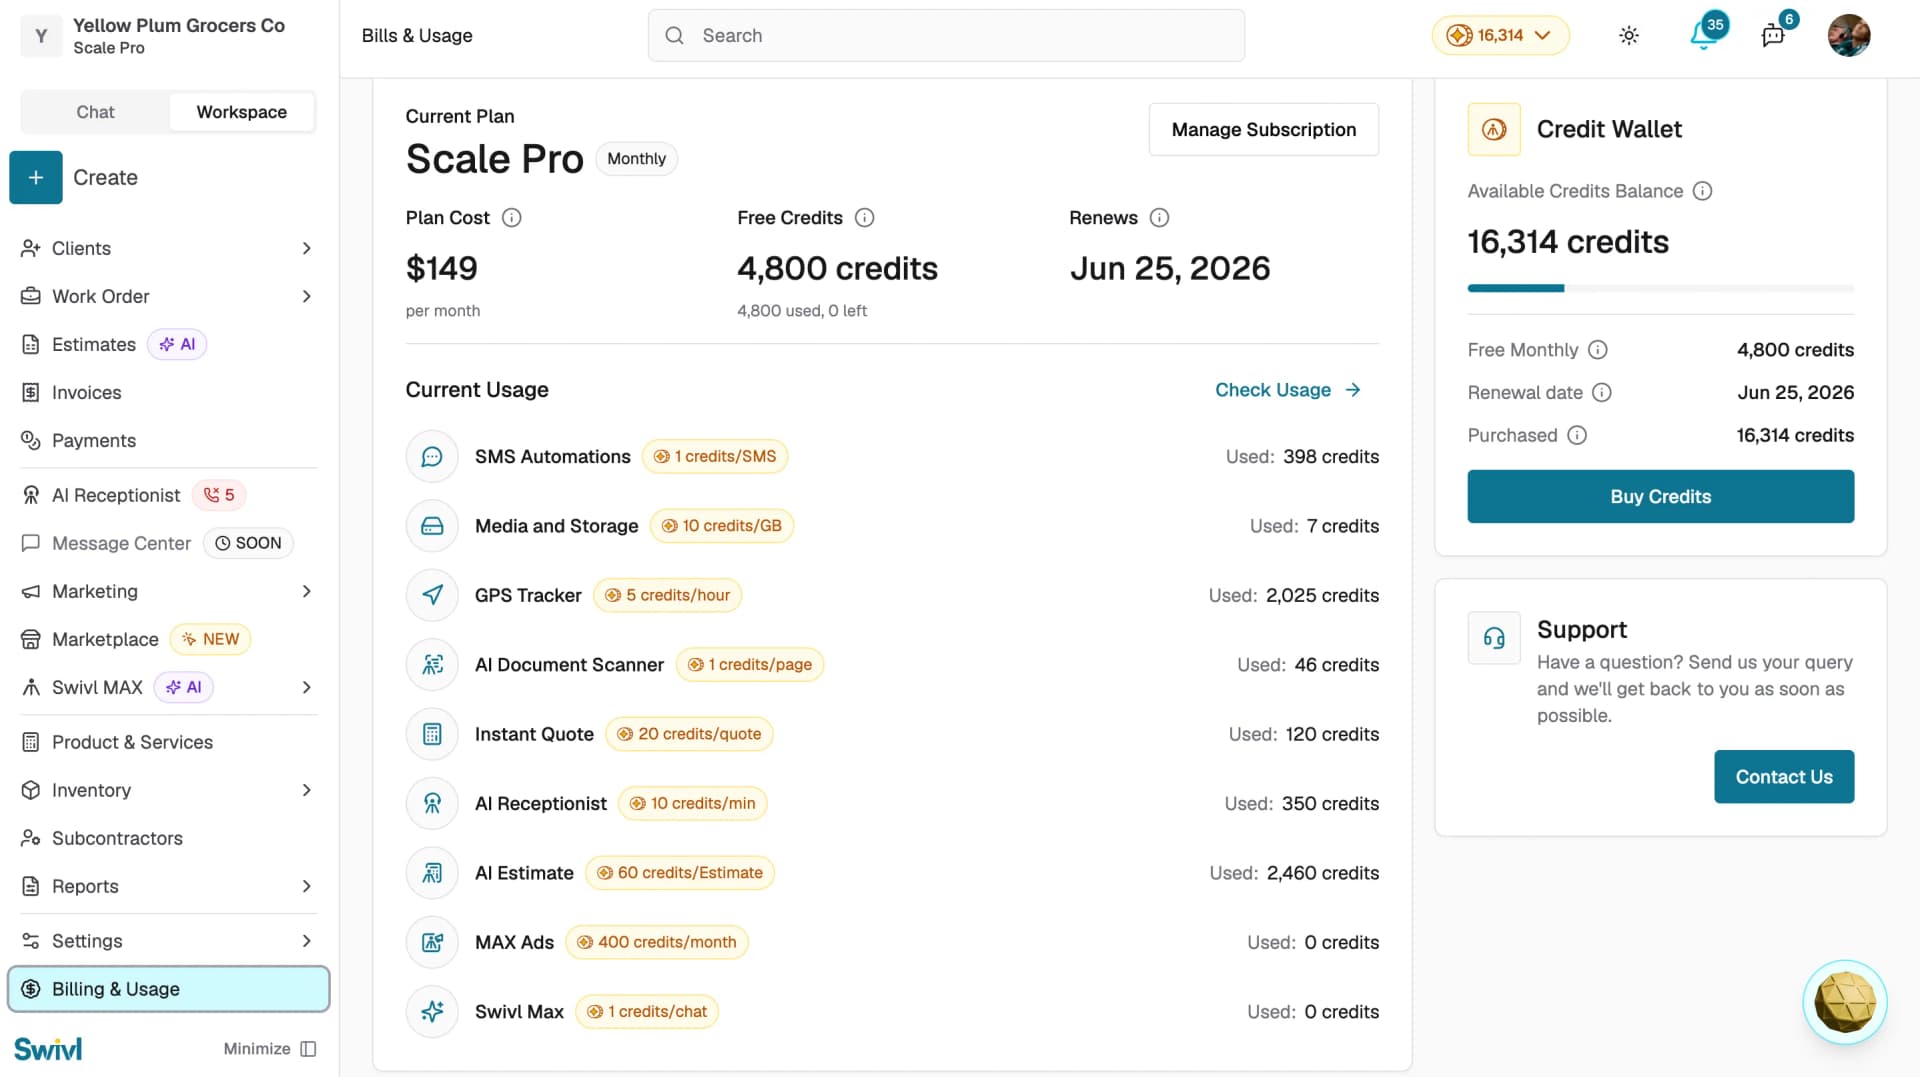Switch to the Workspace tab
Image resolution: width=1920 pixels, height=1077 pixels.
242,112
